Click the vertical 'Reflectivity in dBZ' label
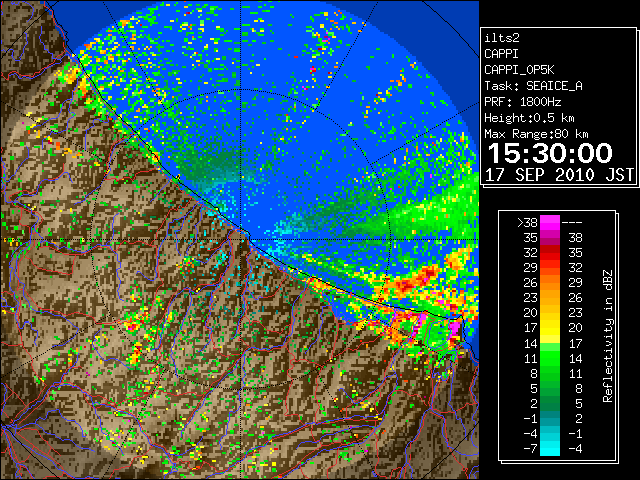640x480 pixels. tap(608, 336)
